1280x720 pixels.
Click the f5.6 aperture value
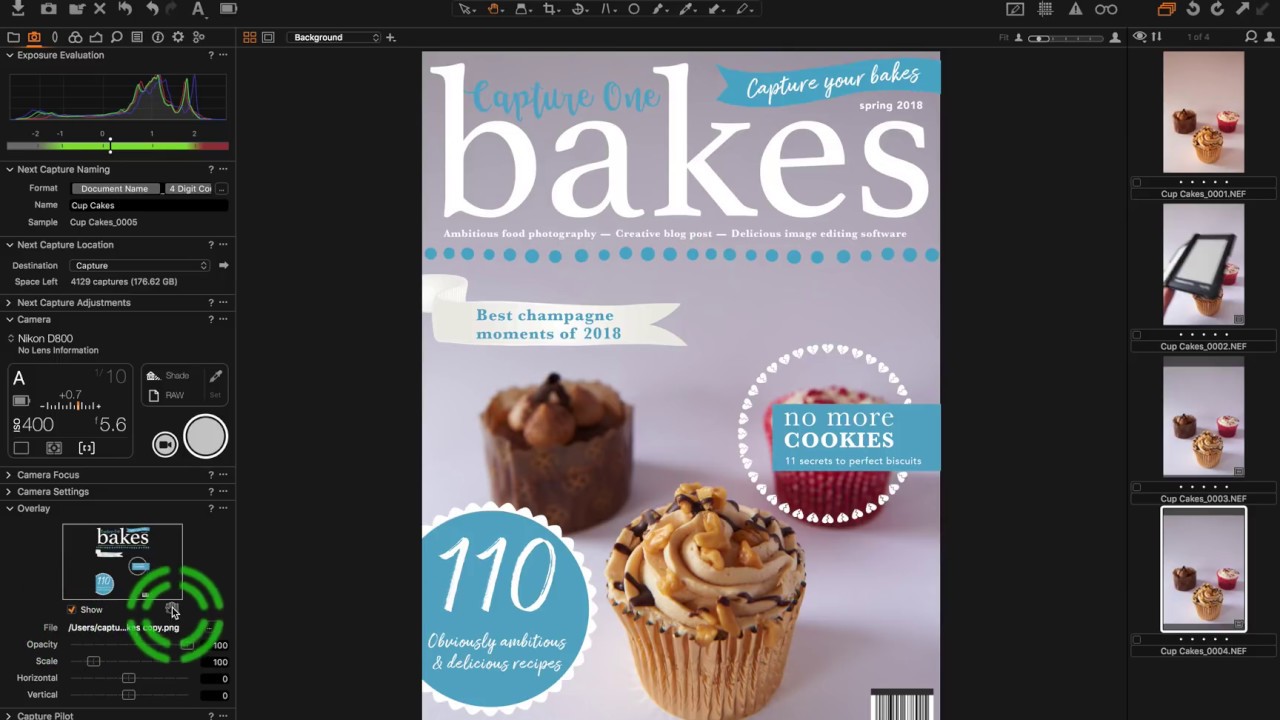coord(110,425)
